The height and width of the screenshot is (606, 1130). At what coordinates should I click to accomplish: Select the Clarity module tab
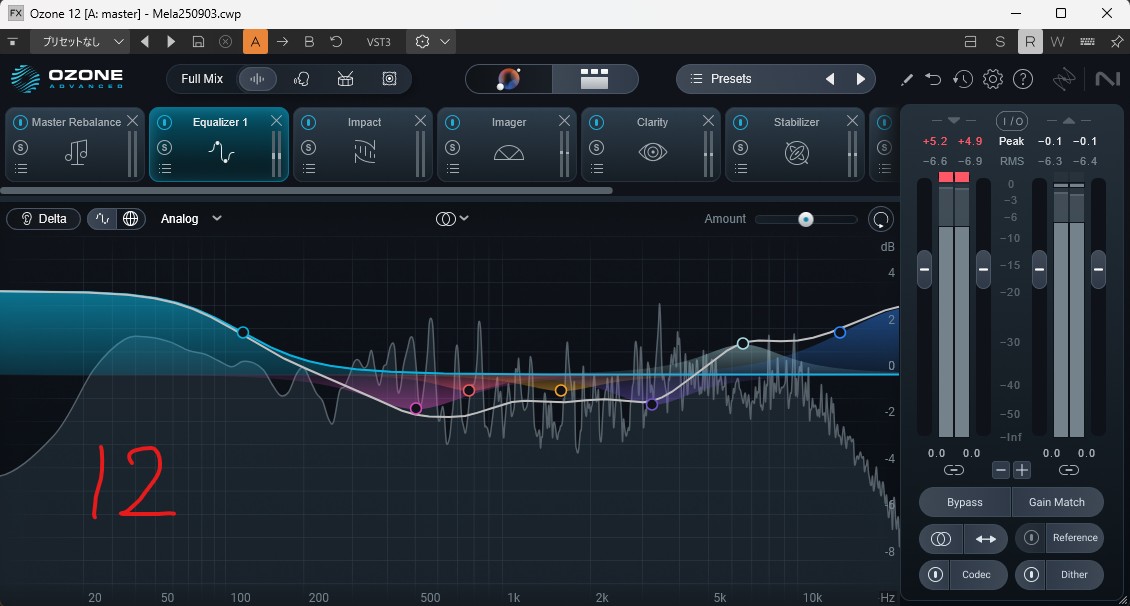tap(651, 144)
